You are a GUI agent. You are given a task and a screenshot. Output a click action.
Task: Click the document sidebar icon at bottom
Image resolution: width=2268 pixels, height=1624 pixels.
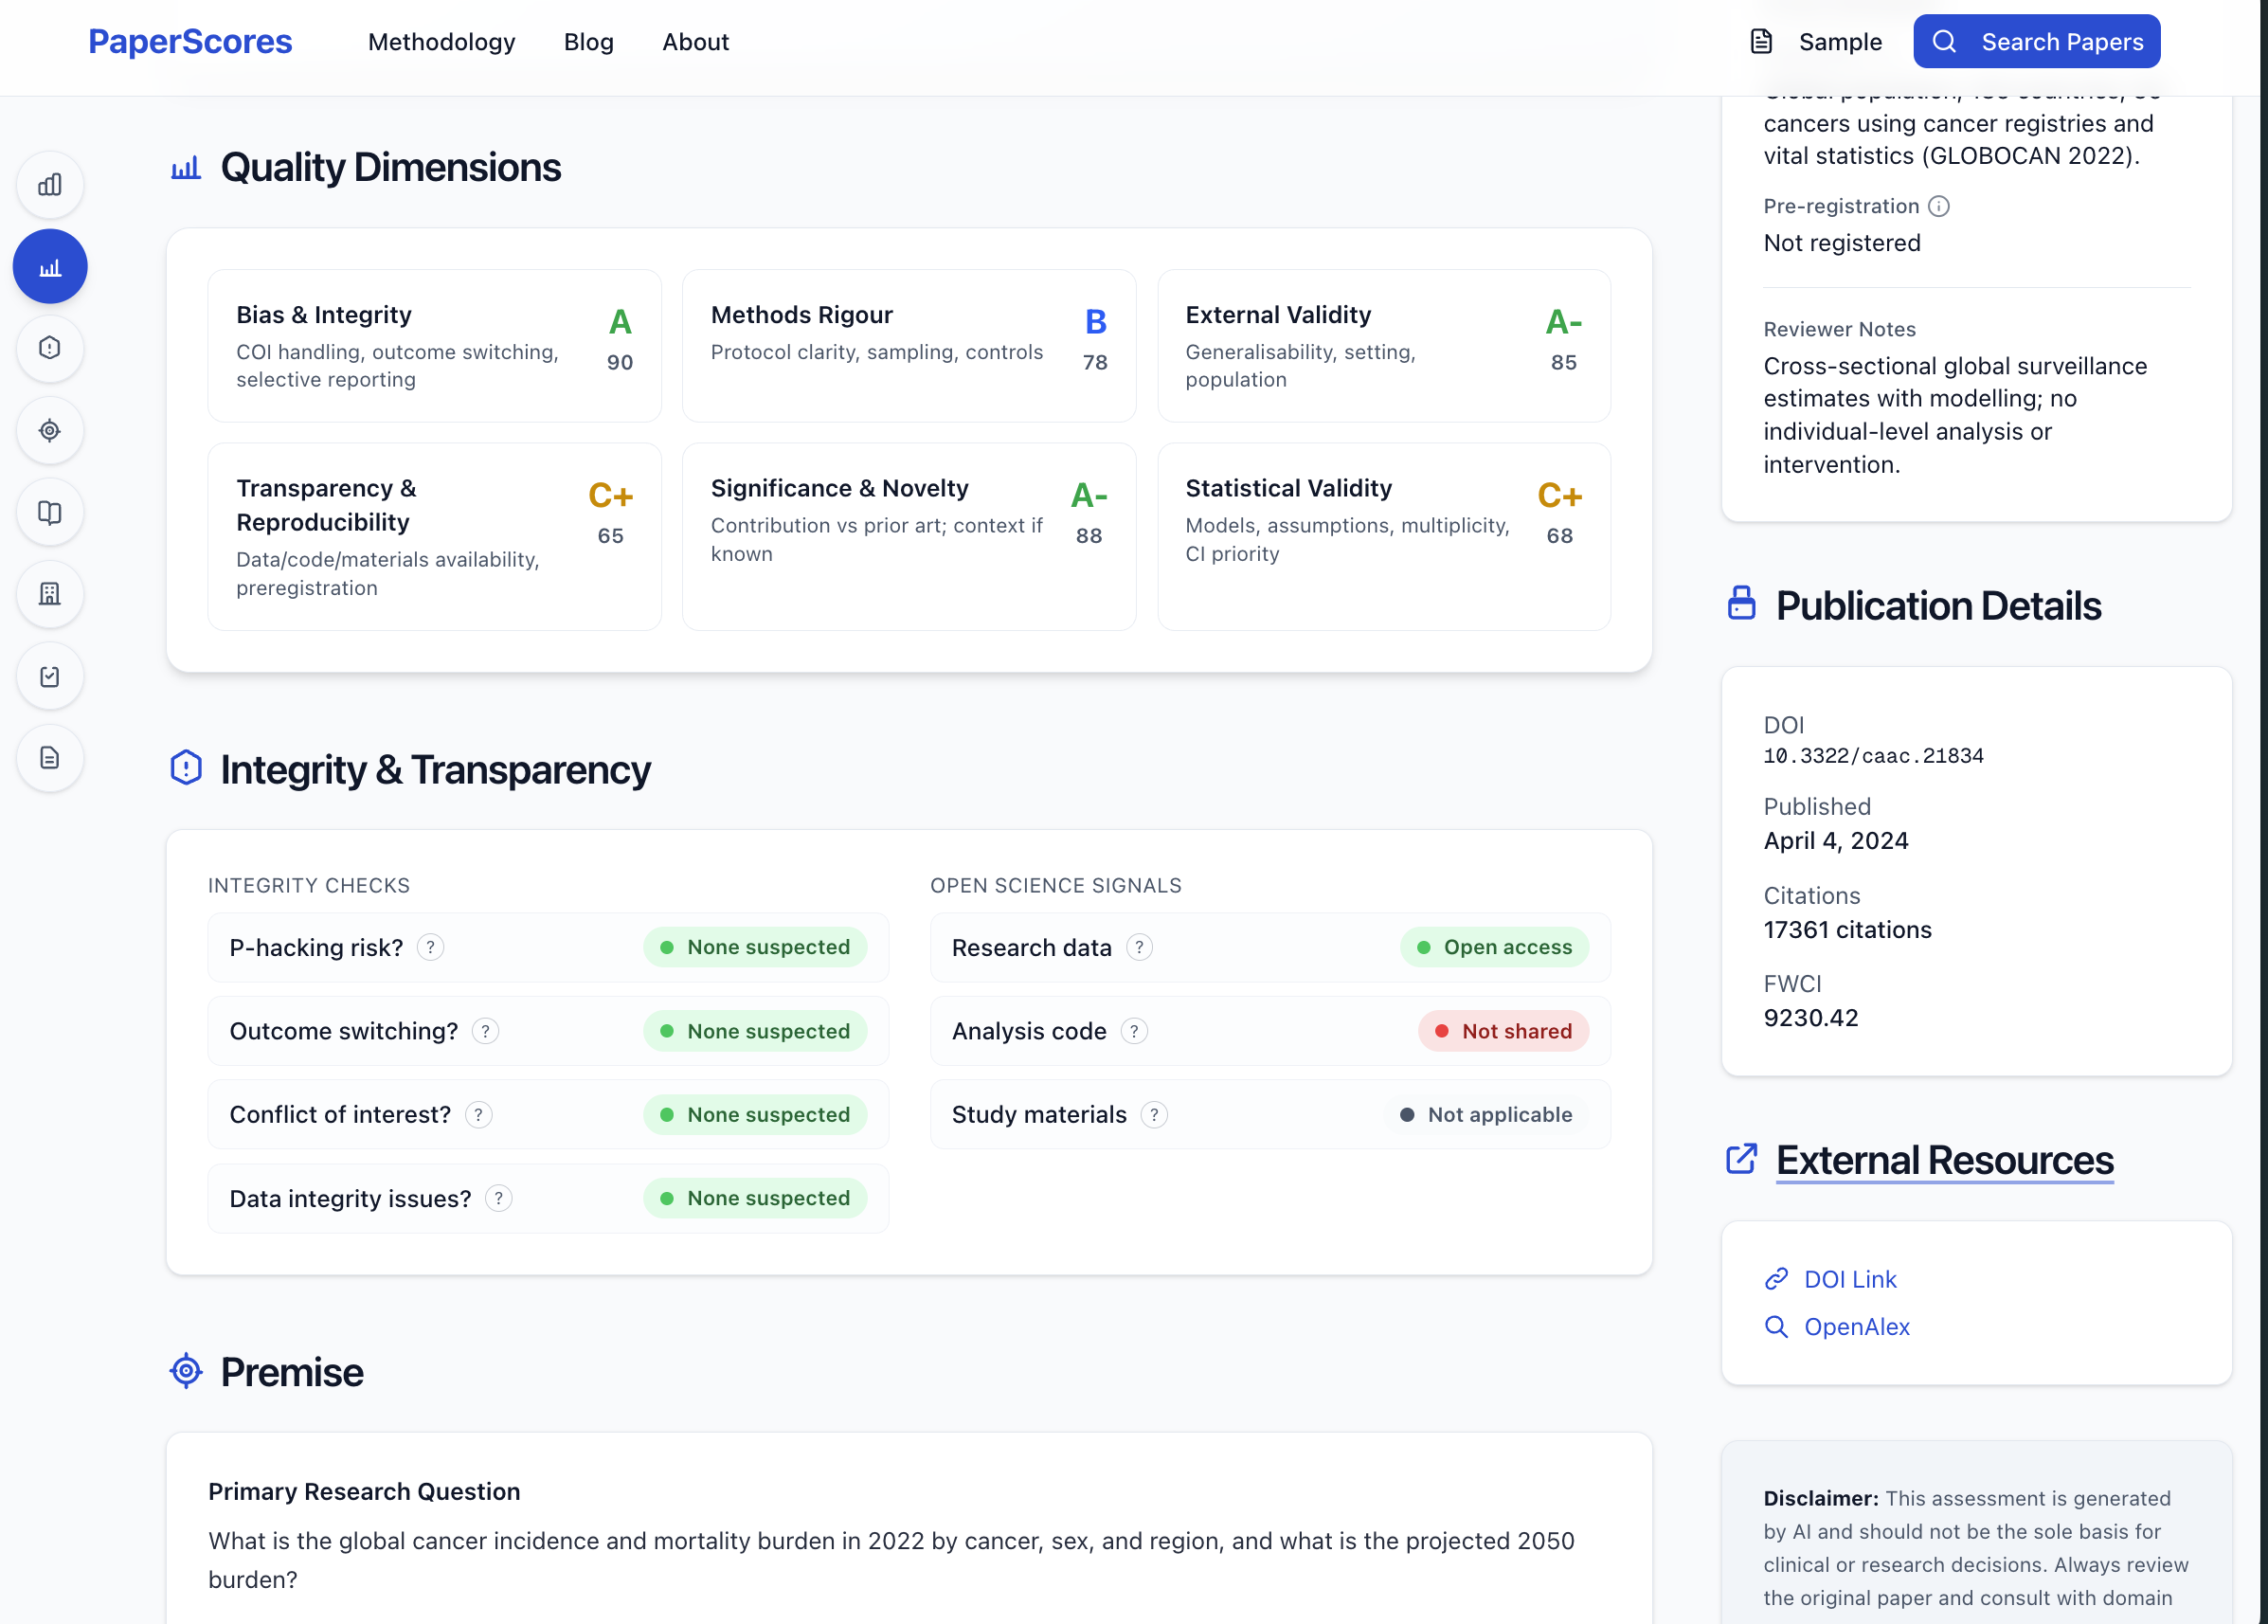tap(50, 758)
